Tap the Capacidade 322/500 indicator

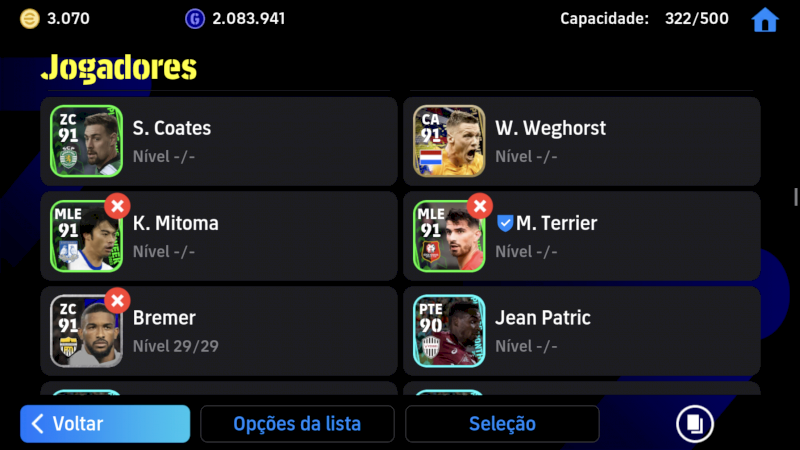(x=644, y=19)
